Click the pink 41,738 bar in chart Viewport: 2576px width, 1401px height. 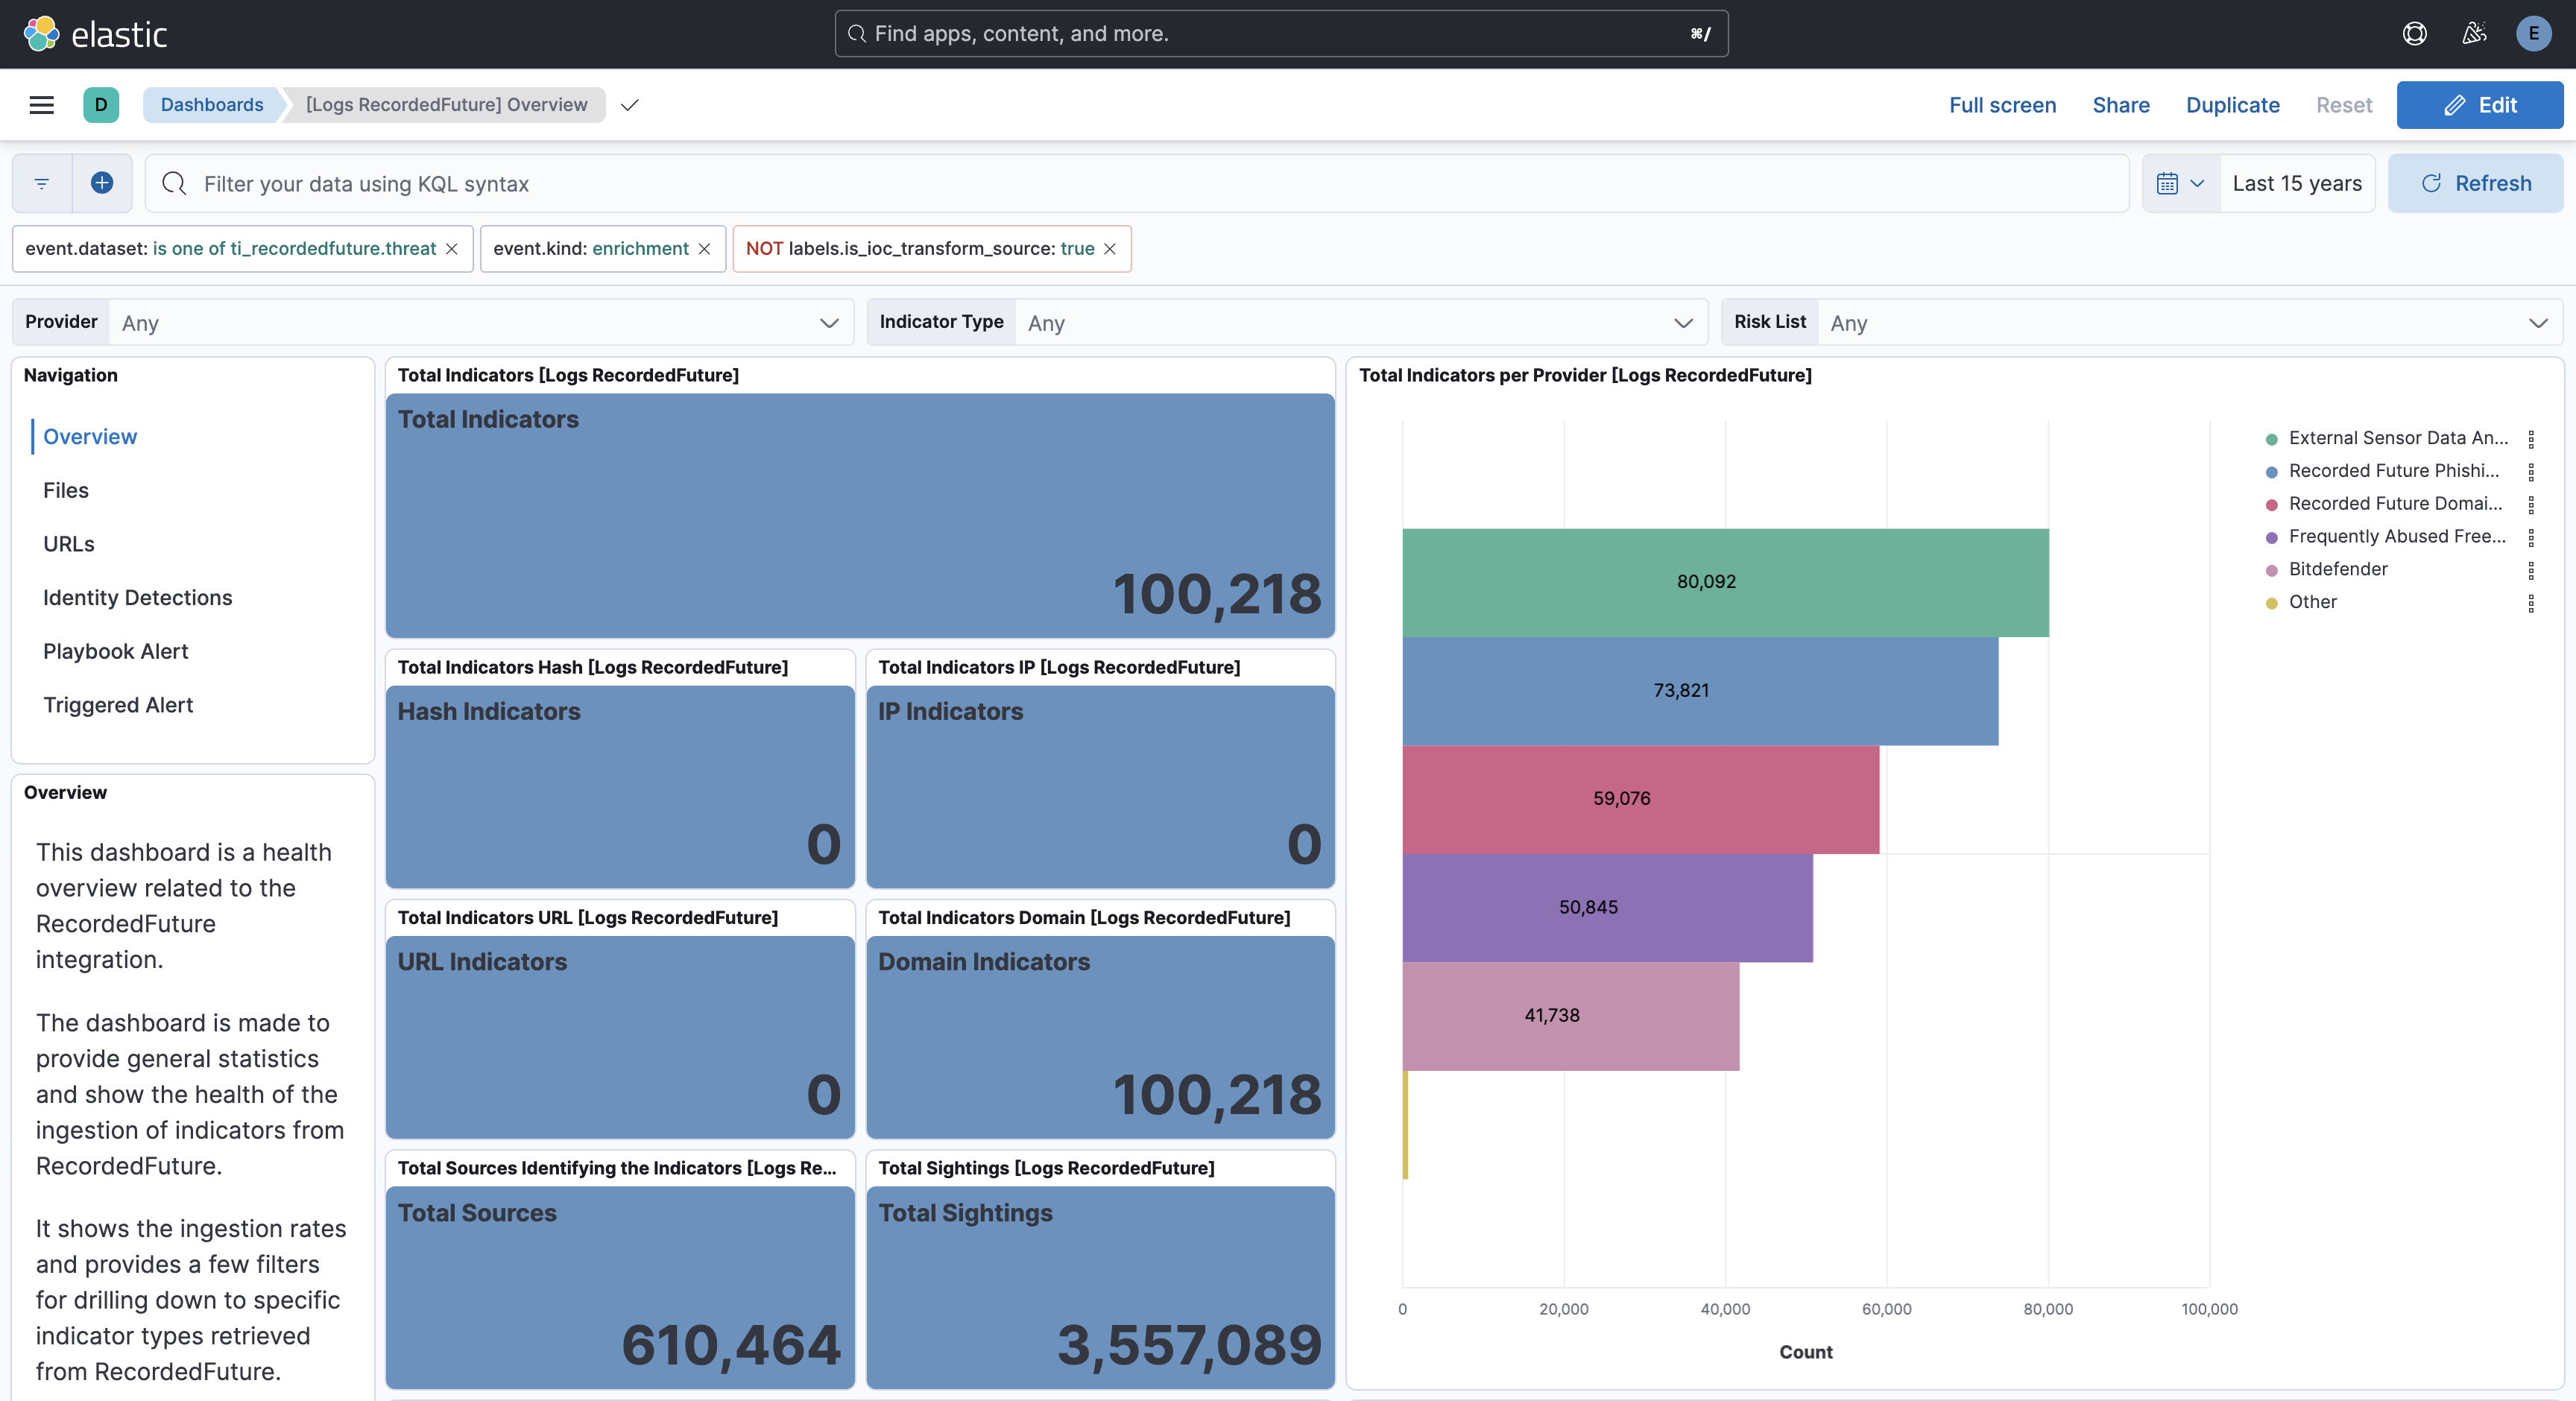[x=1570, y=1016]
